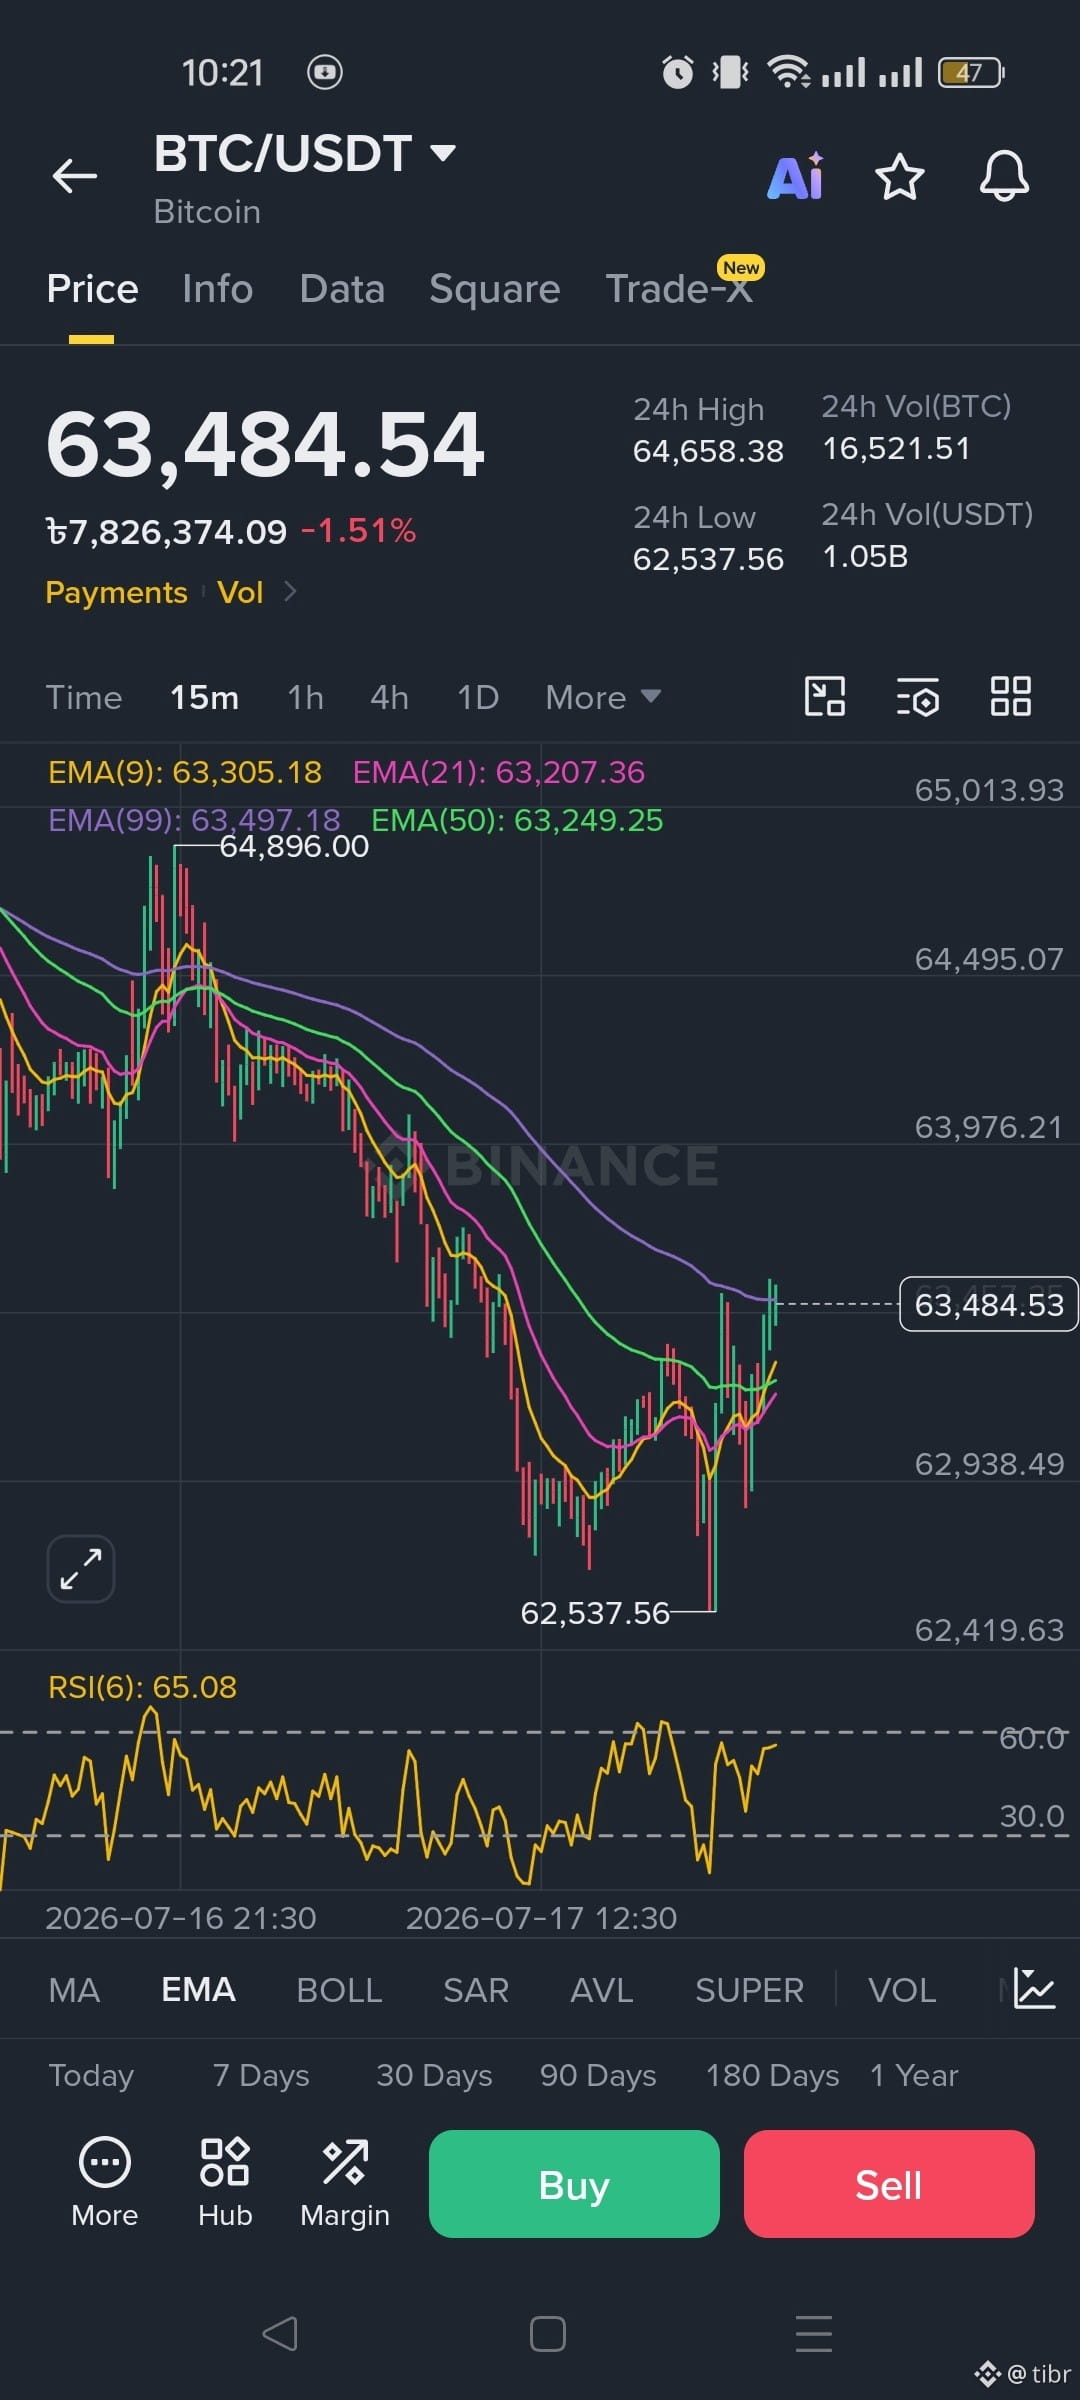This screenshot has width=1080, height=2400.
Task: Tap the EMA(9) value legend
Action: click(185, 772)
